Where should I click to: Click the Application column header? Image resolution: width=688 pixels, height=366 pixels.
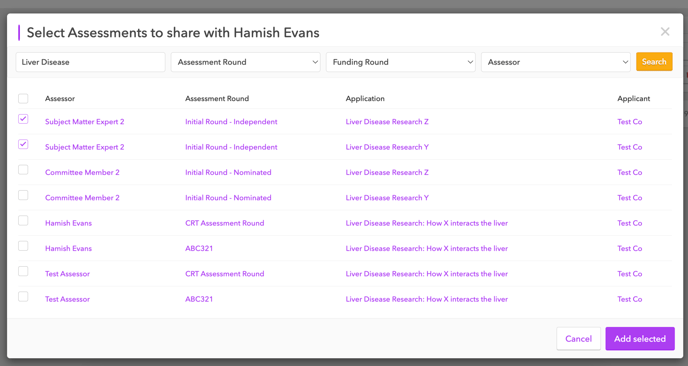tap(365, 99)
